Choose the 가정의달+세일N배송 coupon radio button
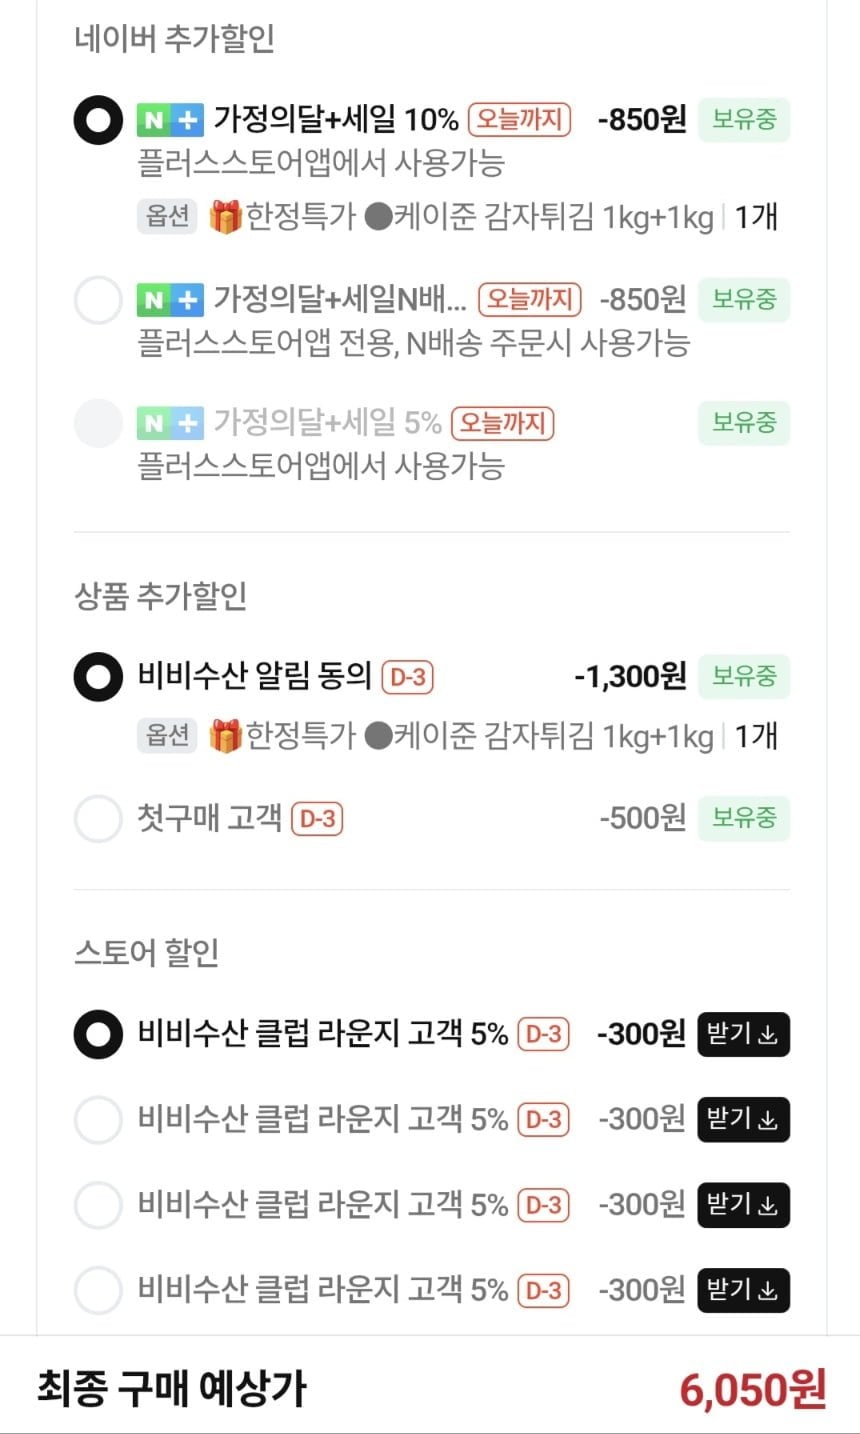 [x=98, y=300]
